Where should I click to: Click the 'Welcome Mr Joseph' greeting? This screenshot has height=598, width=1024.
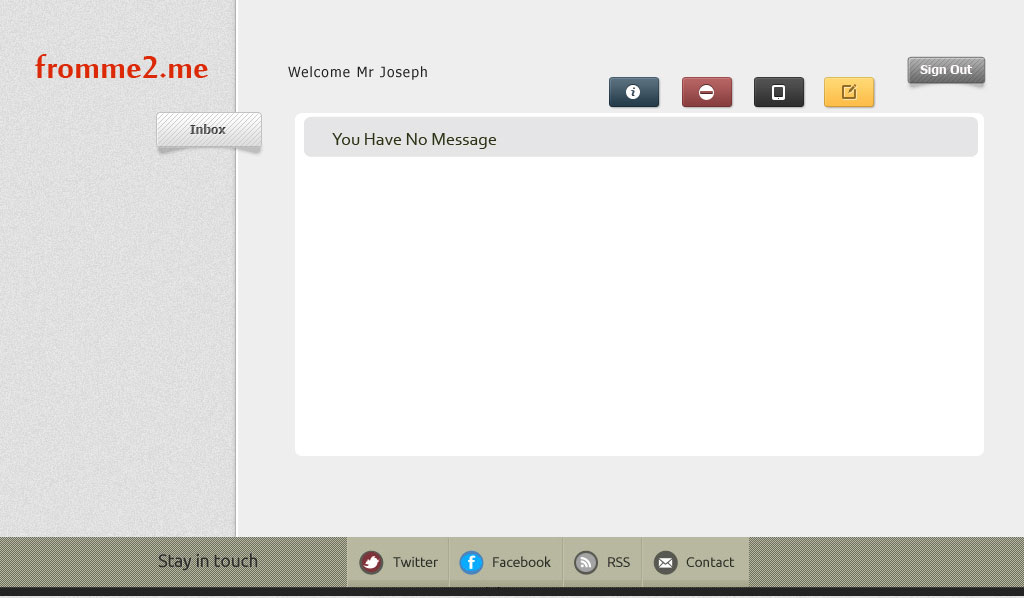(x=358, y=72)
